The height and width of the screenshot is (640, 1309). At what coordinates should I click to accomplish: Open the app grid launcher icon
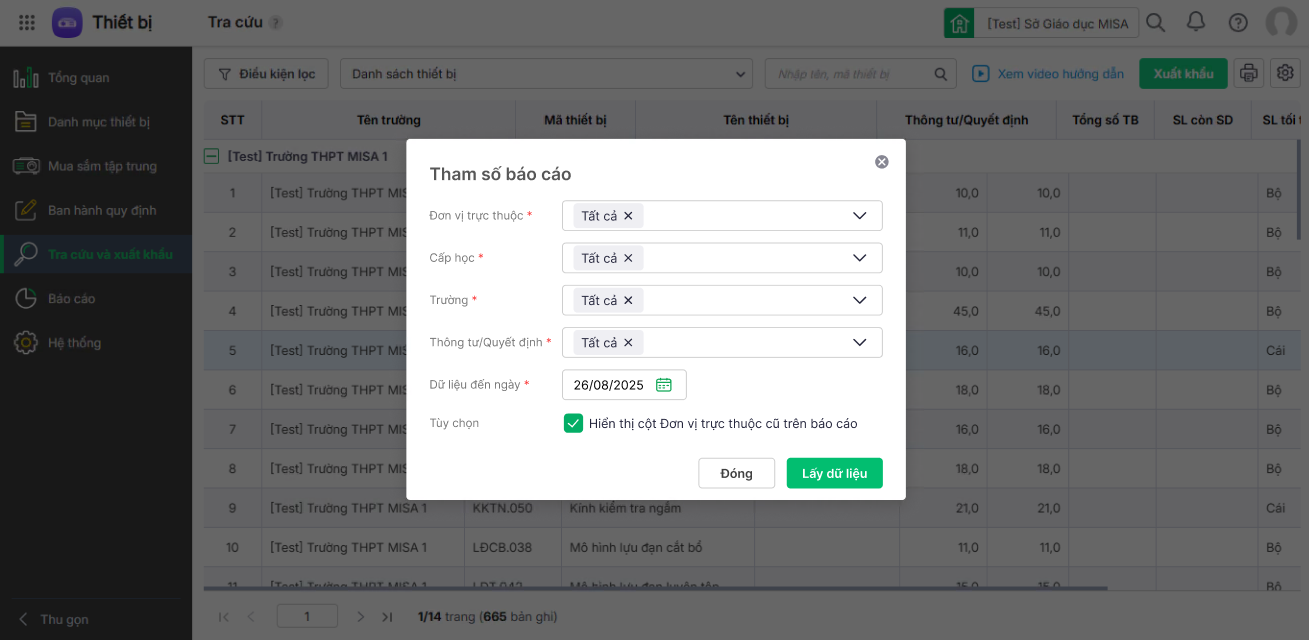coord(27,22)
